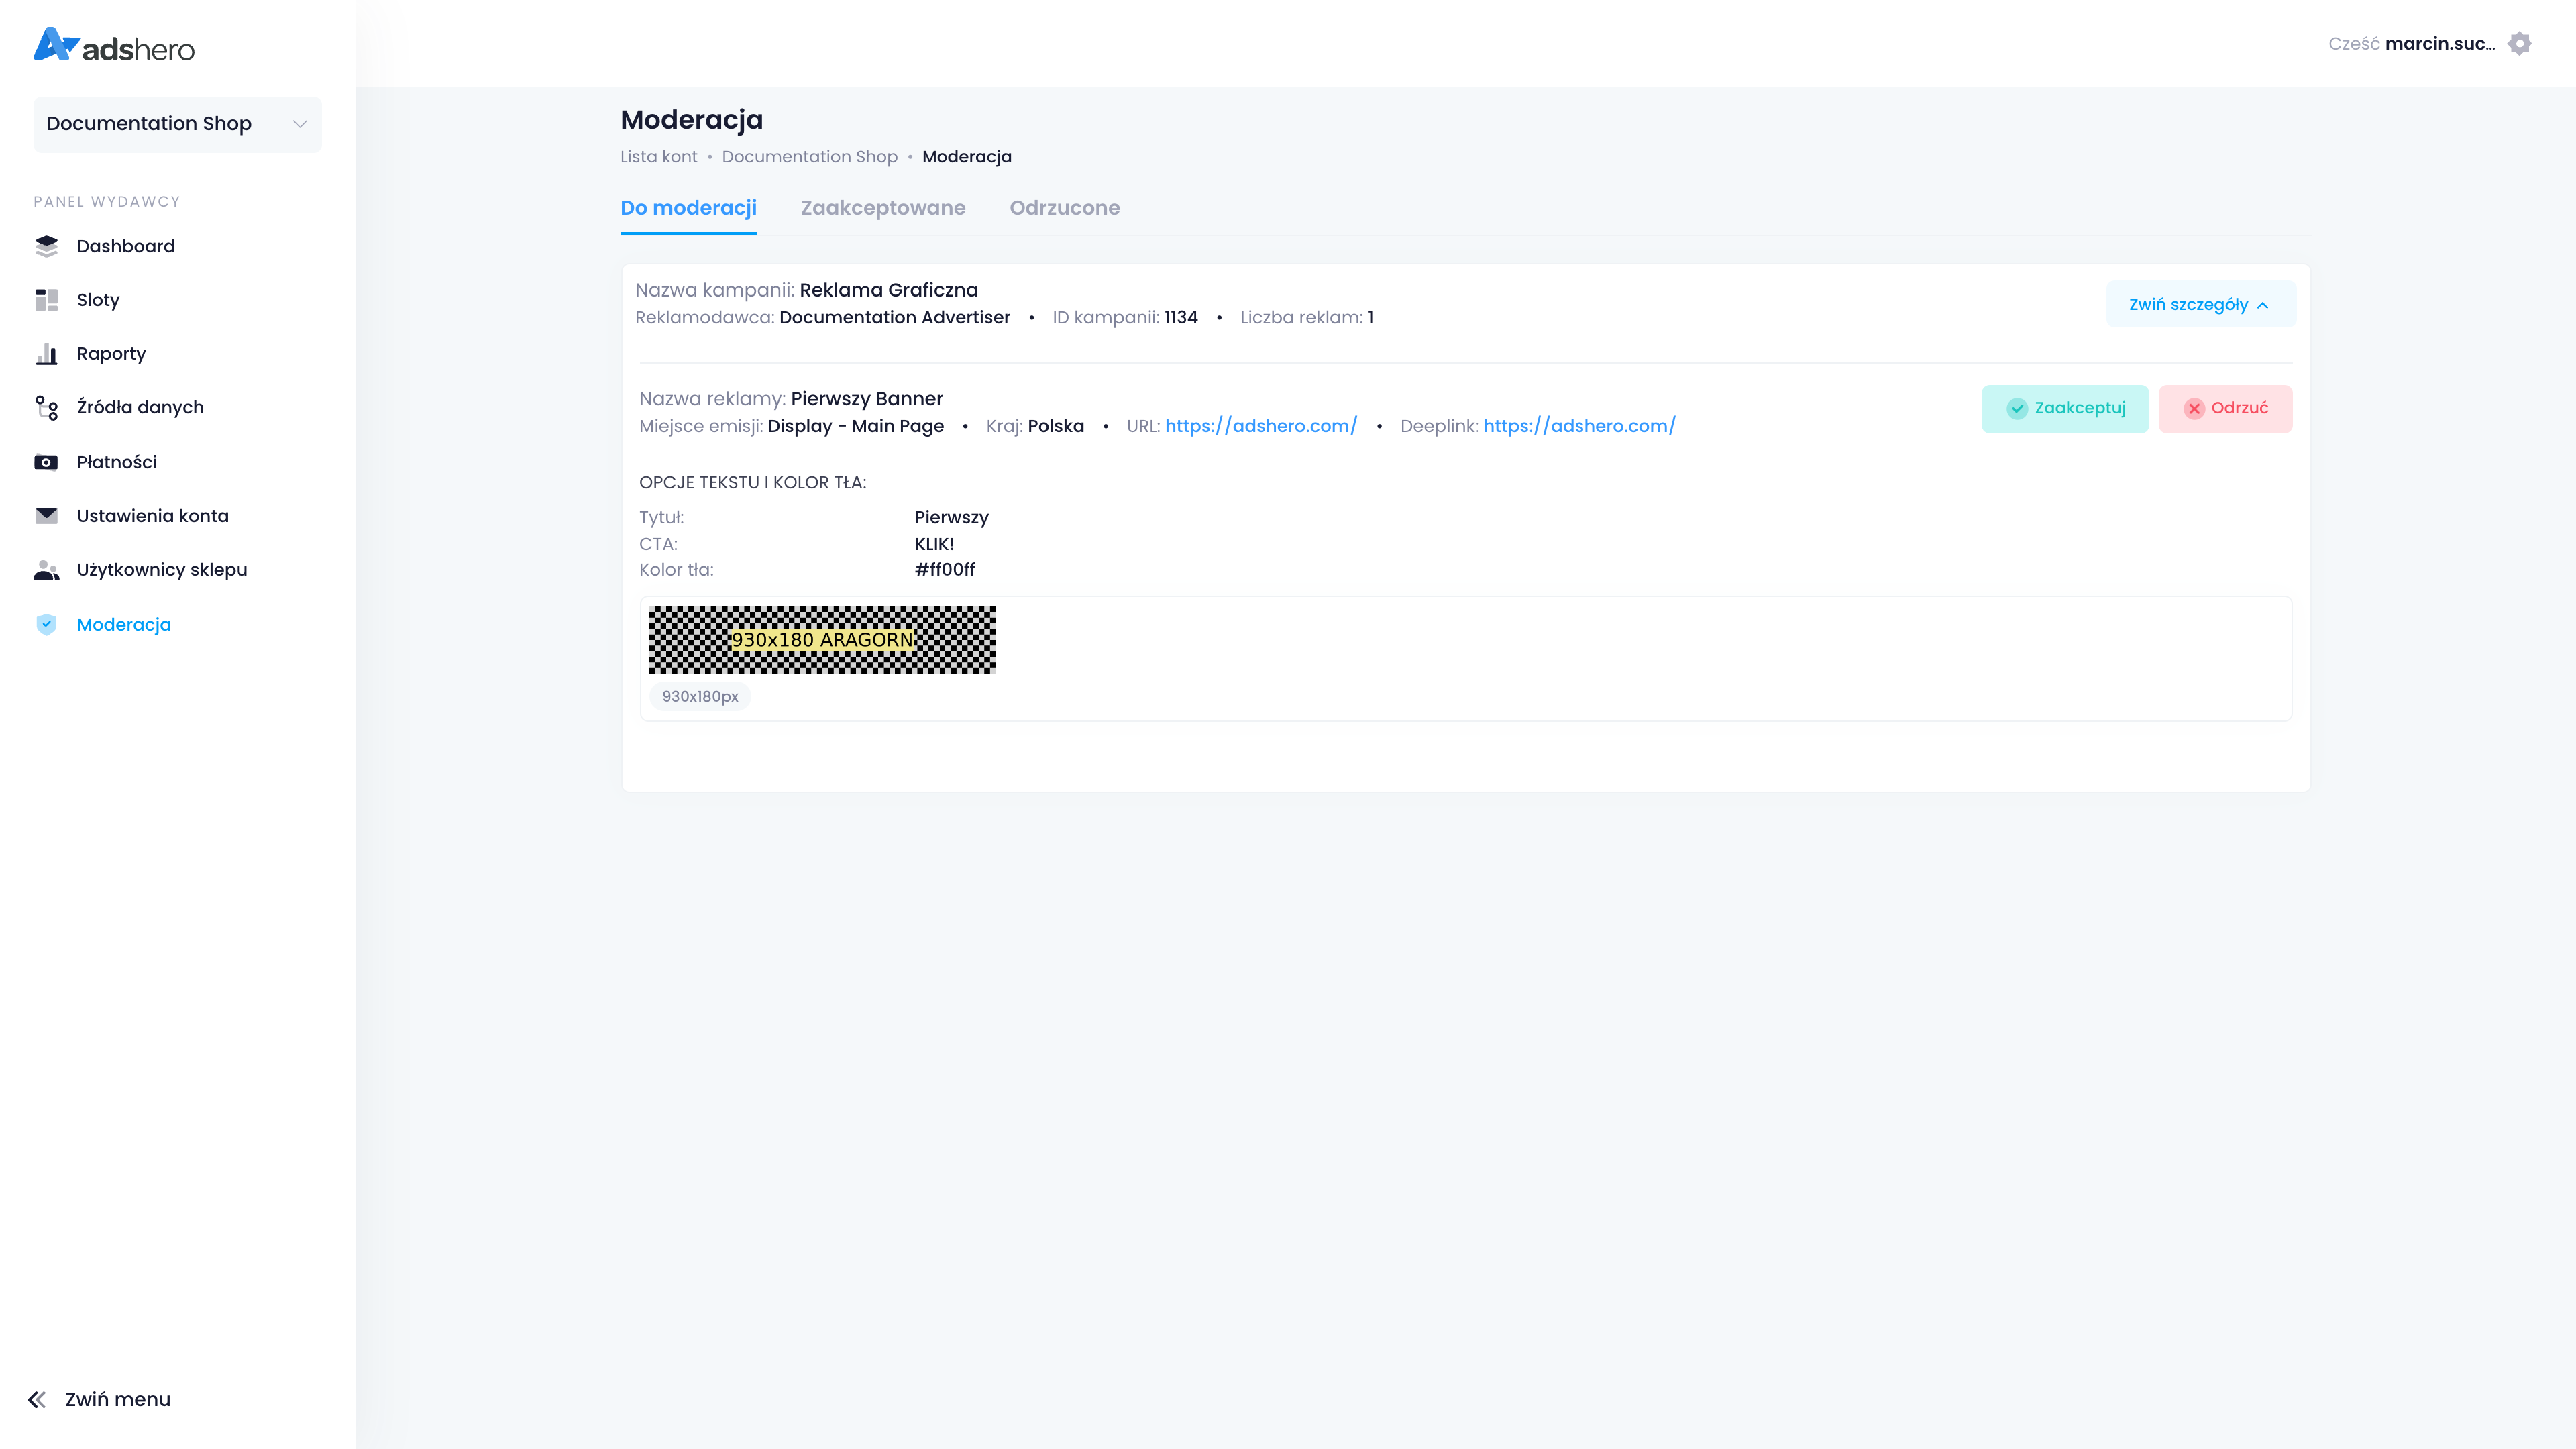
Task: Click the Ustawienia konta envelope icon
Action: point(46,516)
